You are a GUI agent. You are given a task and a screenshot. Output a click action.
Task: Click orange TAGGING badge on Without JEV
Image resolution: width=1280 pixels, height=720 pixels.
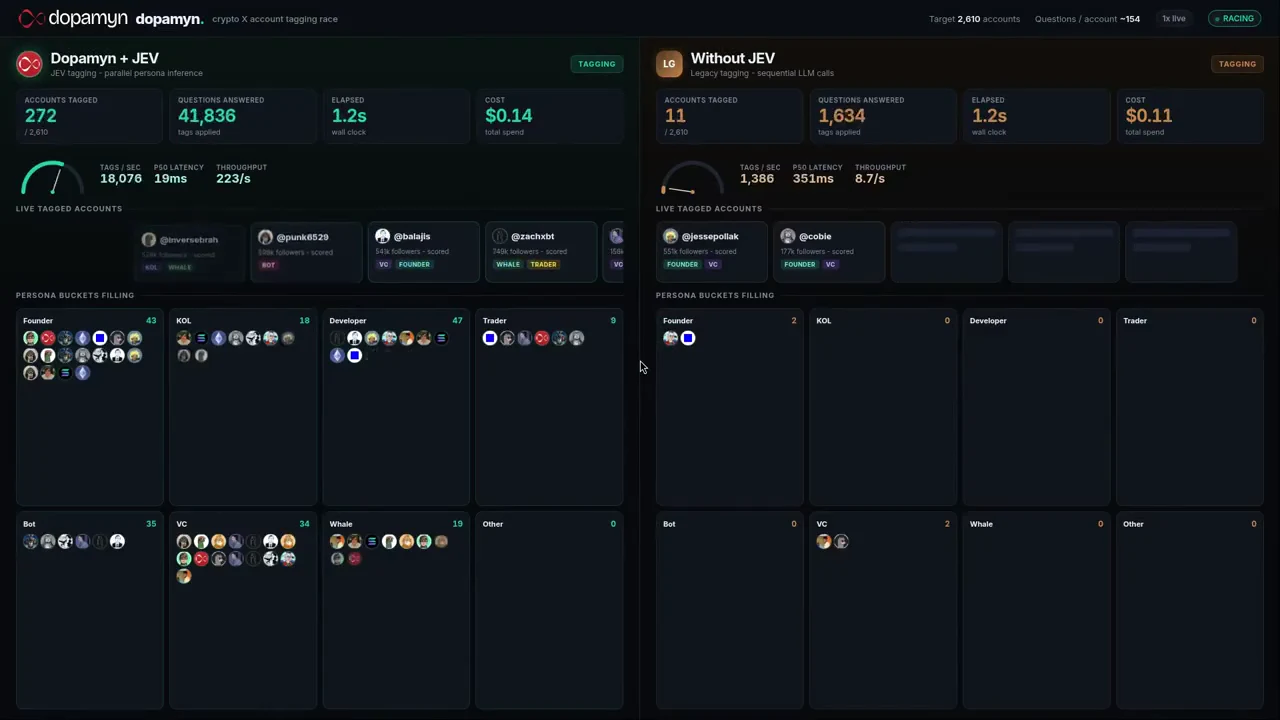point(1237,64)
